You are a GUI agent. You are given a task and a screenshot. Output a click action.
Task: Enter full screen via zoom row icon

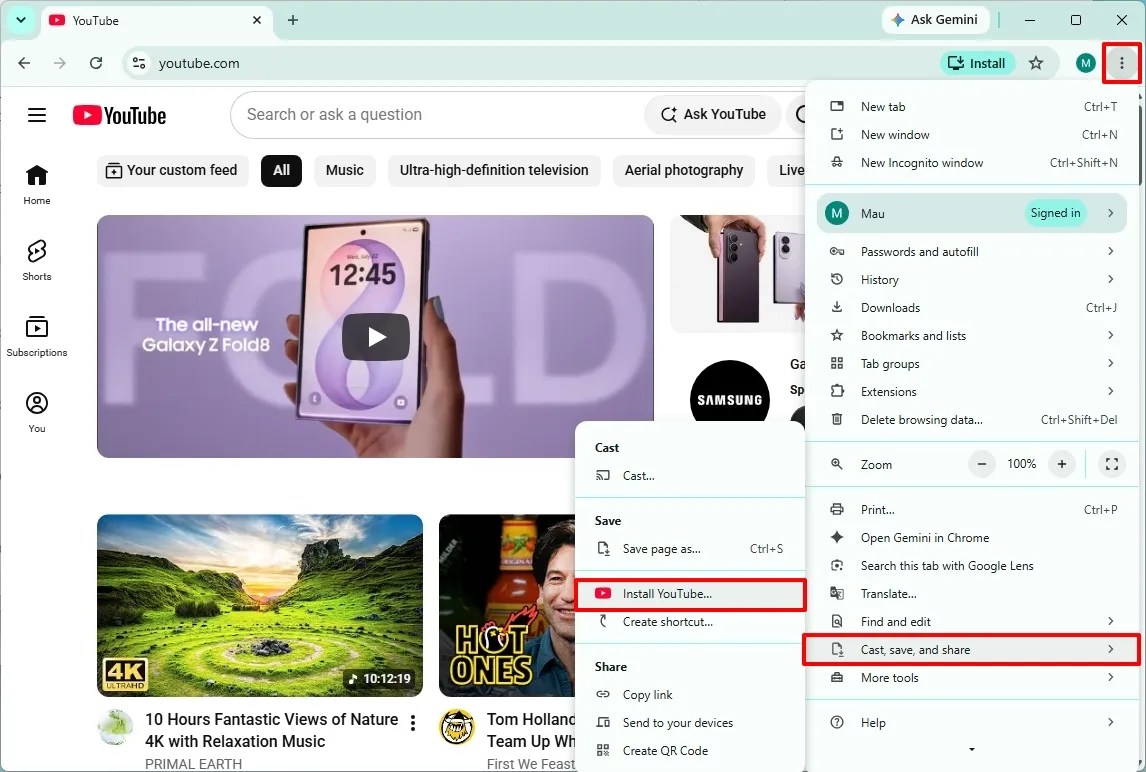pyautogui.click(x=1112, y=464)
